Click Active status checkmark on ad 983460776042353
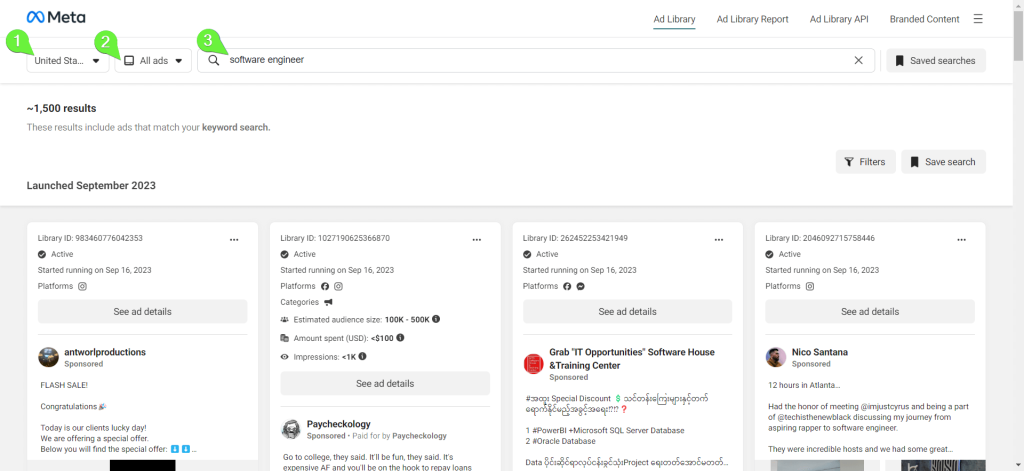1024x471 pixels. coord(42,254)
